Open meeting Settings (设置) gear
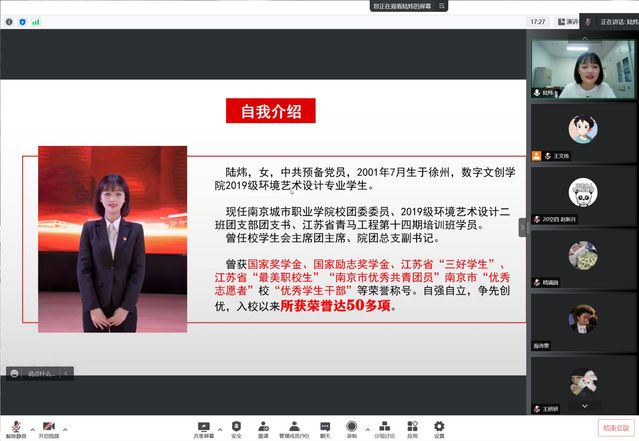The image size is (639, 441). pos(439,427)
